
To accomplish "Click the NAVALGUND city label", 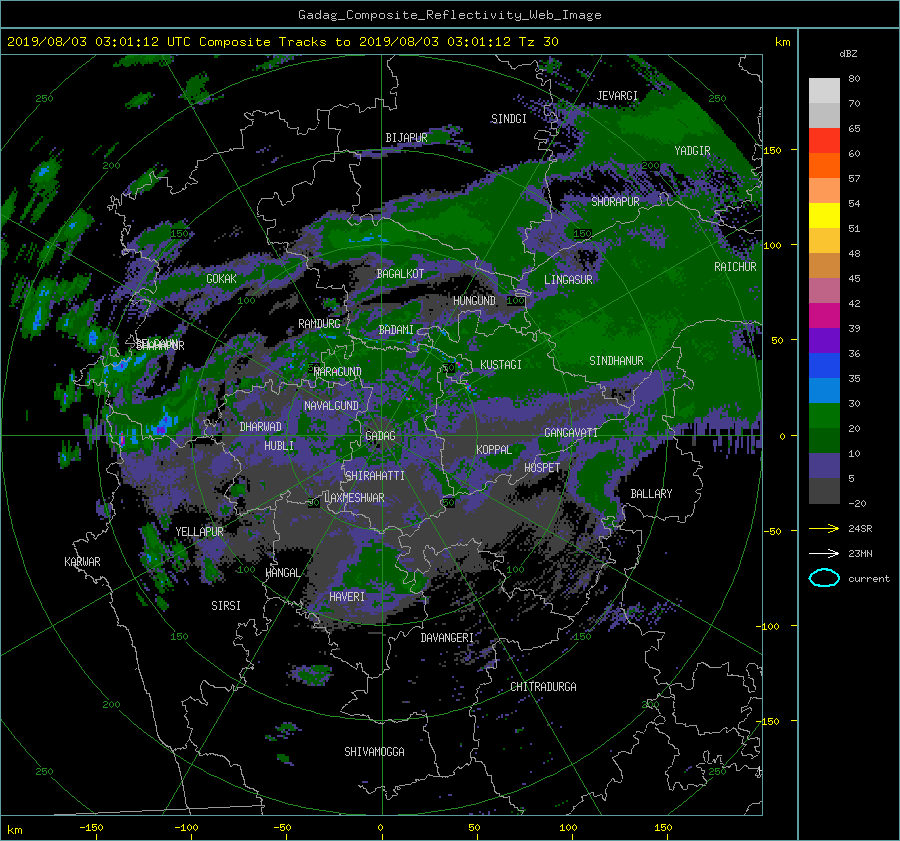I will (331, 406).
